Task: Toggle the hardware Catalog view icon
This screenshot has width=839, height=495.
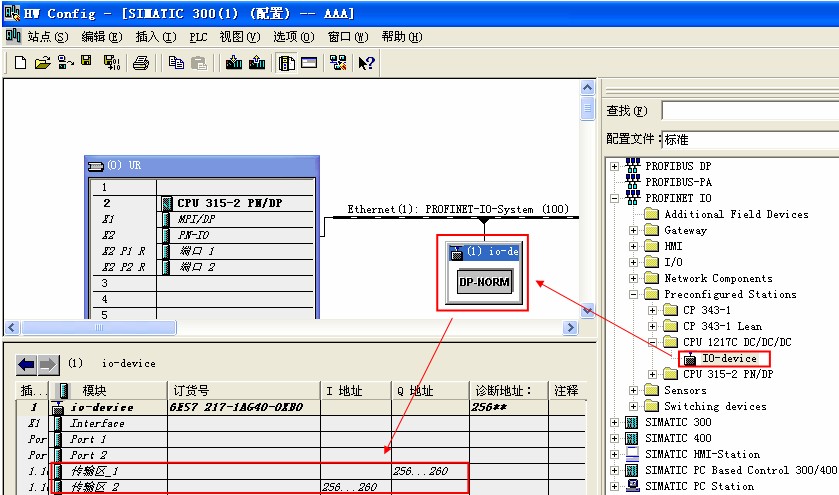Action: click(287, 63)
